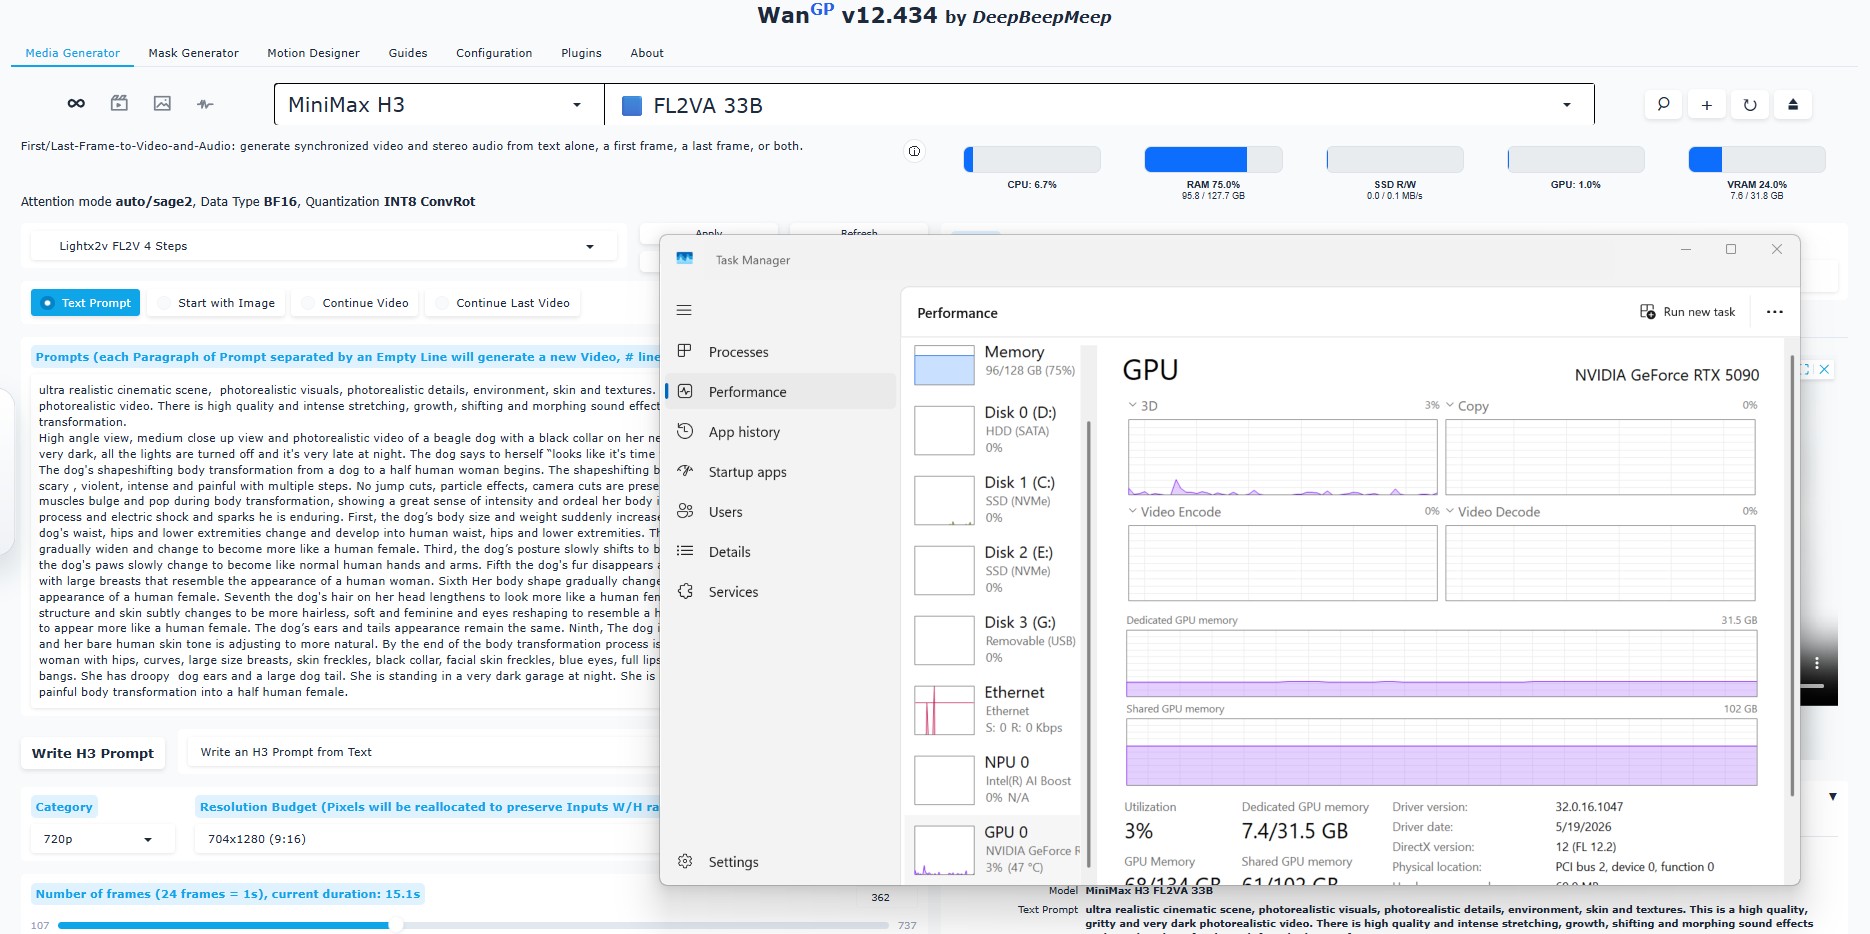Click the driver version value 32.0.16.1047
1870x934 pixels.
(1589, 807)
